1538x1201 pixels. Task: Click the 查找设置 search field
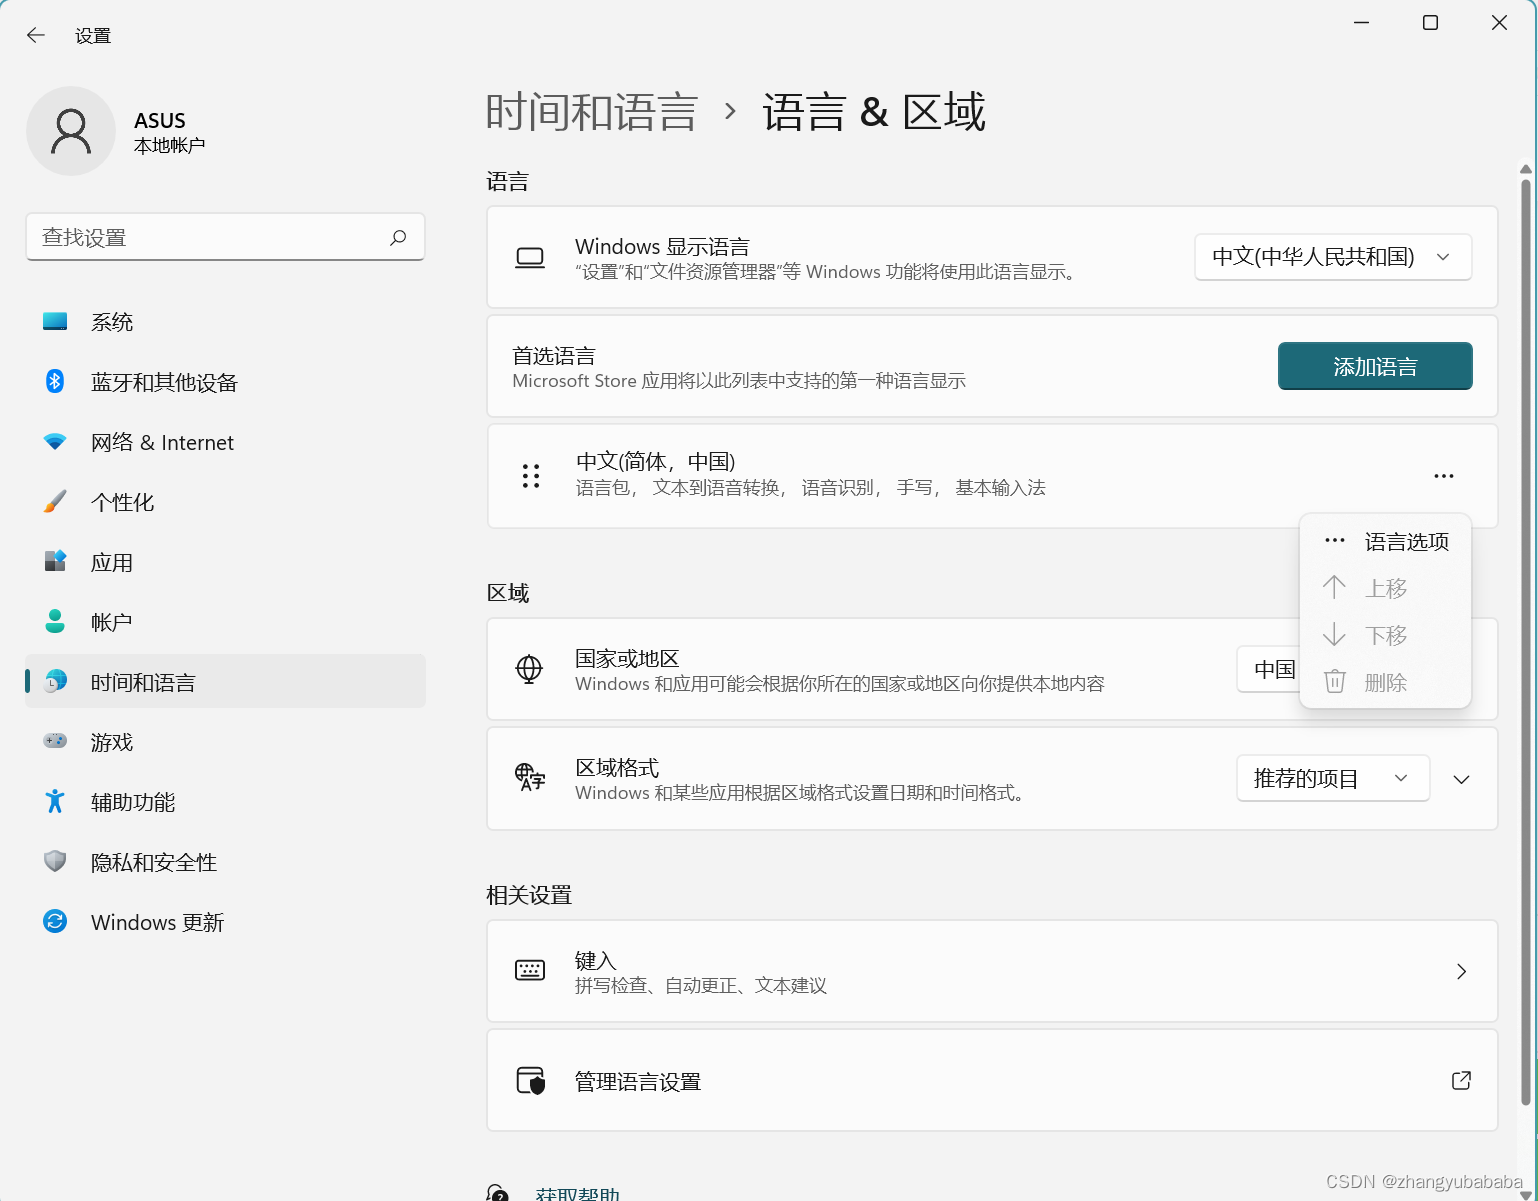coord(225,237)
